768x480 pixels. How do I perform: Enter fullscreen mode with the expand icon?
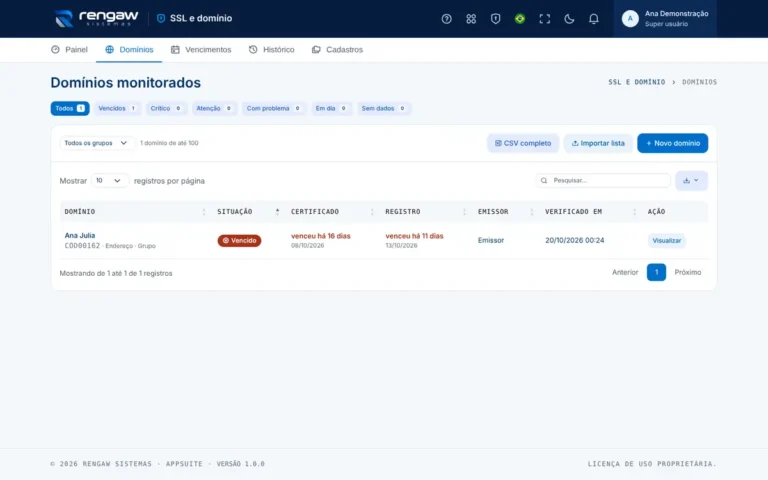(x=544, y=19)
